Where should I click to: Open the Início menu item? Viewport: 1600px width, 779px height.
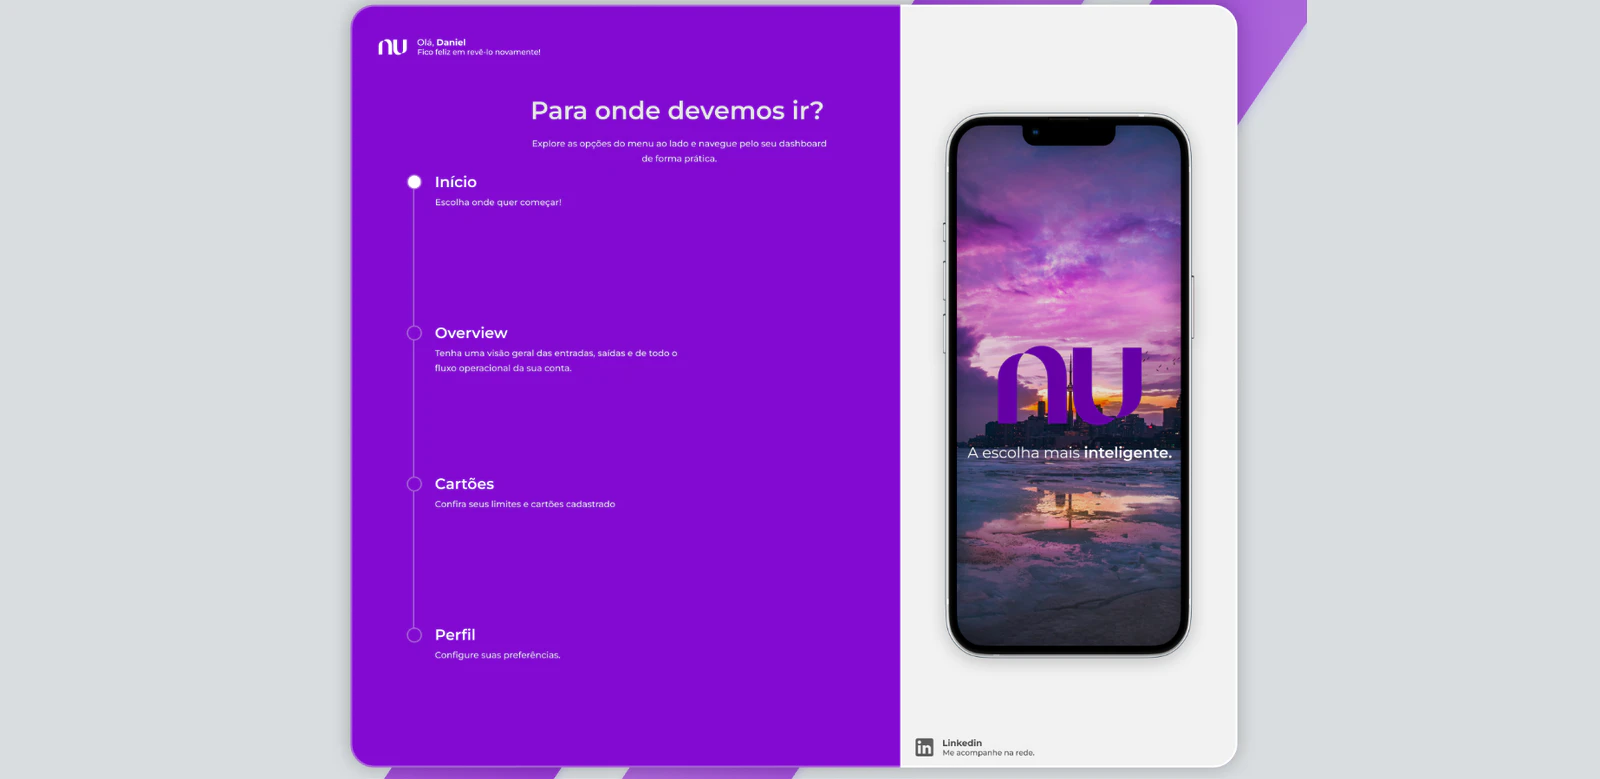[x=455, y=182]
